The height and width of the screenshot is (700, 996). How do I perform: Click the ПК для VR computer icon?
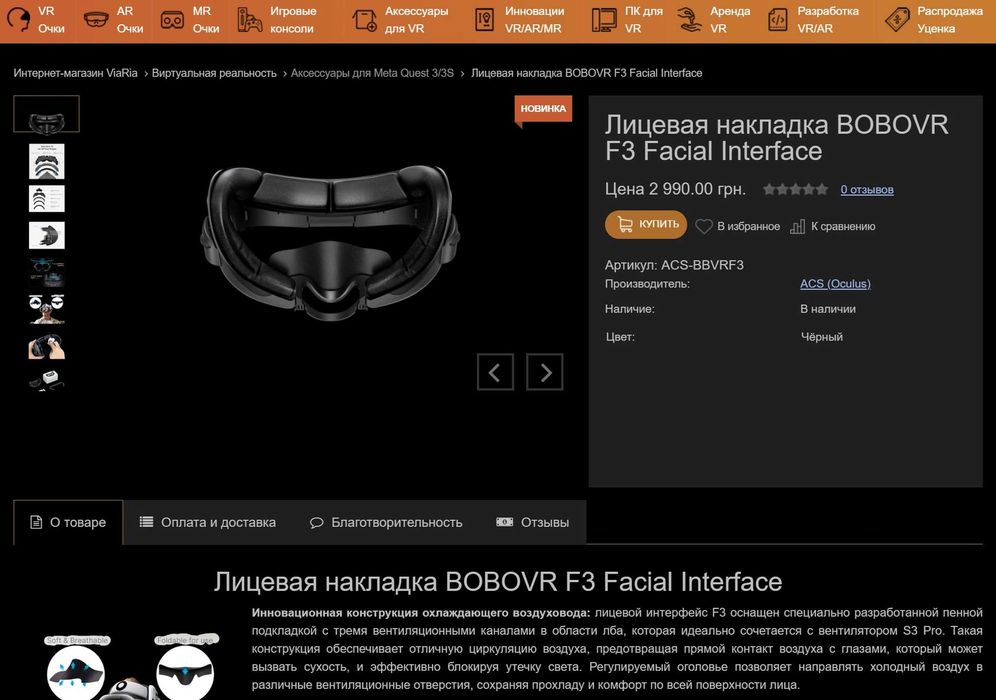click(x=603, y=20)
